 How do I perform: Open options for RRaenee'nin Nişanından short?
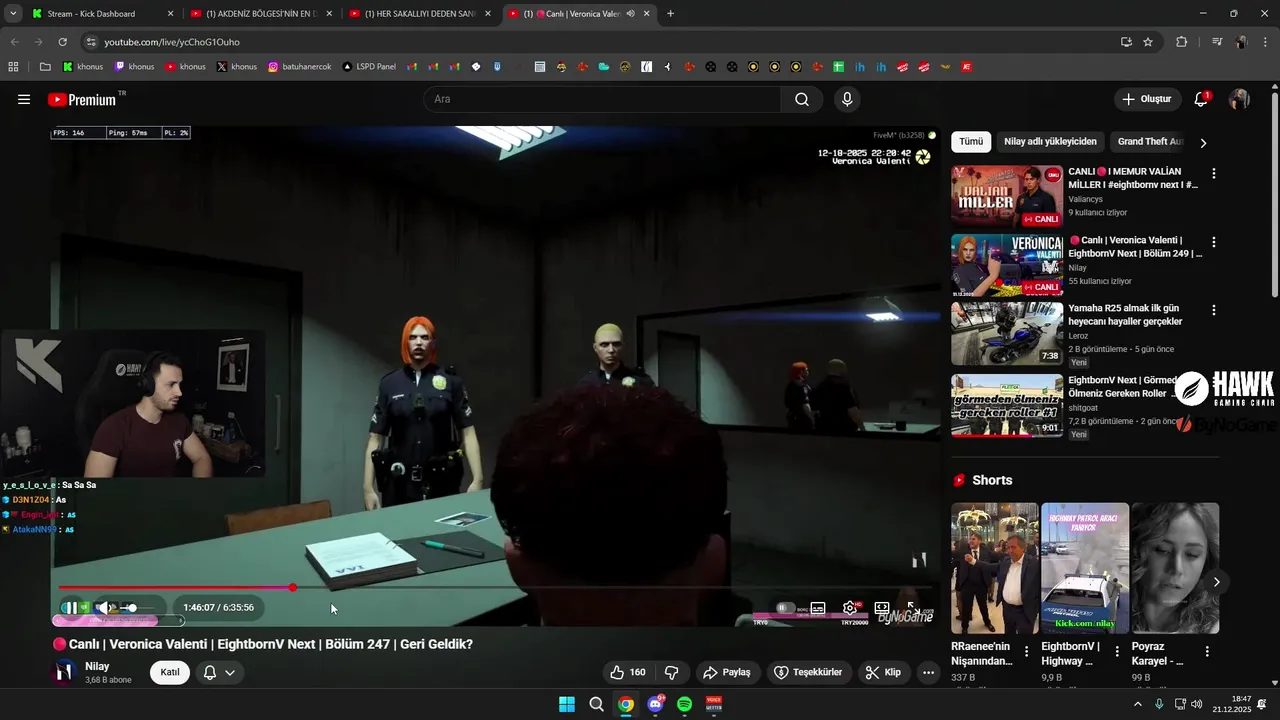click(1027, 651)
